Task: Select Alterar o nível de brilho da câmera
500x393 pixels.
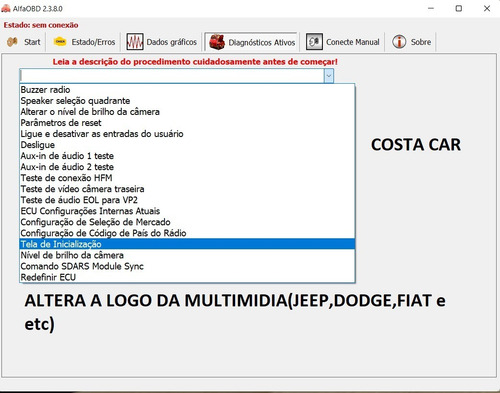Action: 187,112
